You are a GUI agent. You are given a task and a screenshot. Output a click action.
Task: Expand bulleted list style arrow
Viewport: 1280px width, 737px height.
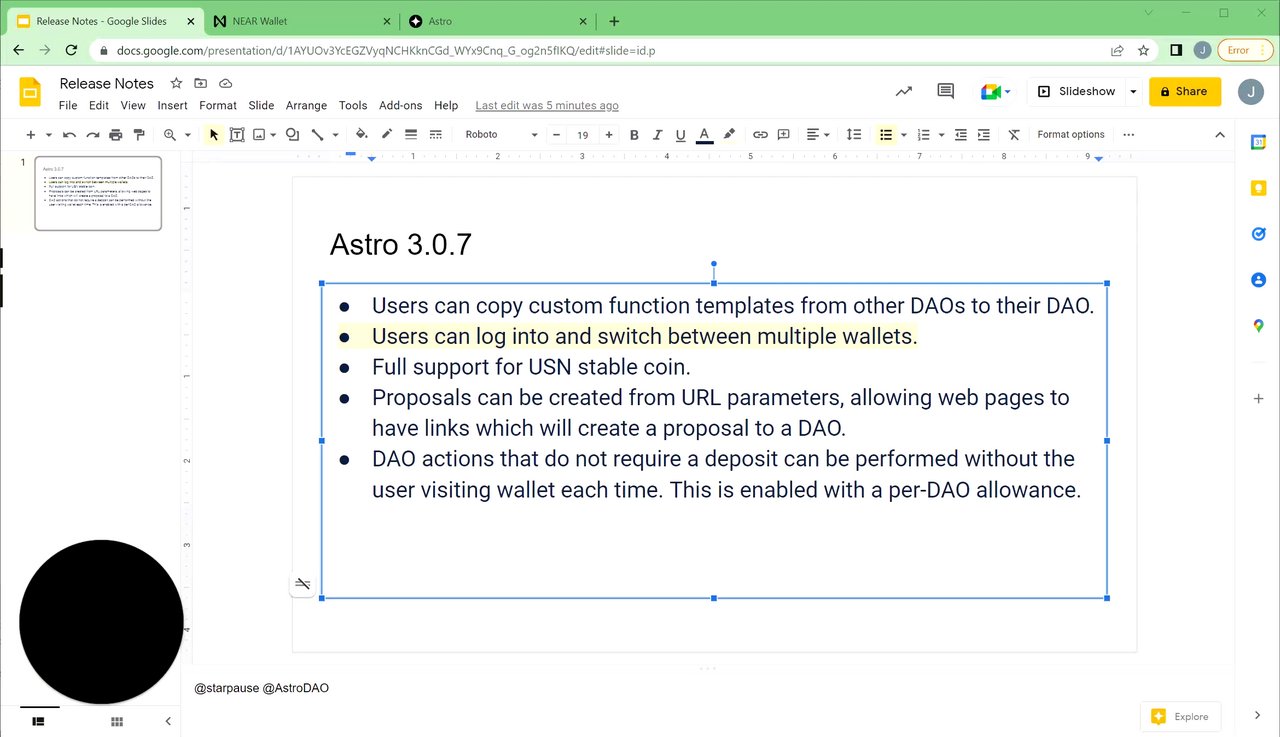[x=904, y=134]
